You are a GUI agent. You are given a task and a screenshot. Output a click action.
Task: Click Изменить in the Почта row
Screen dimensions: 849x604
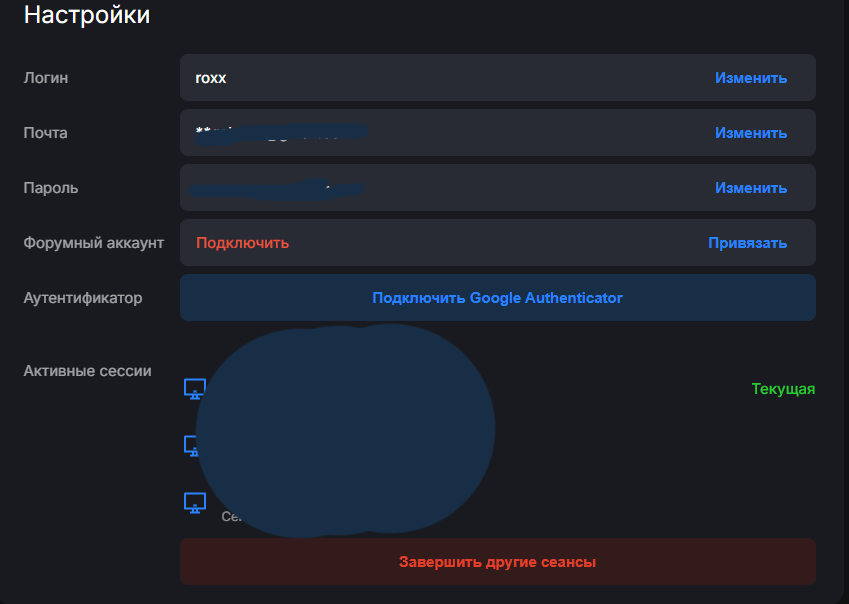click(x=750, y=133)
